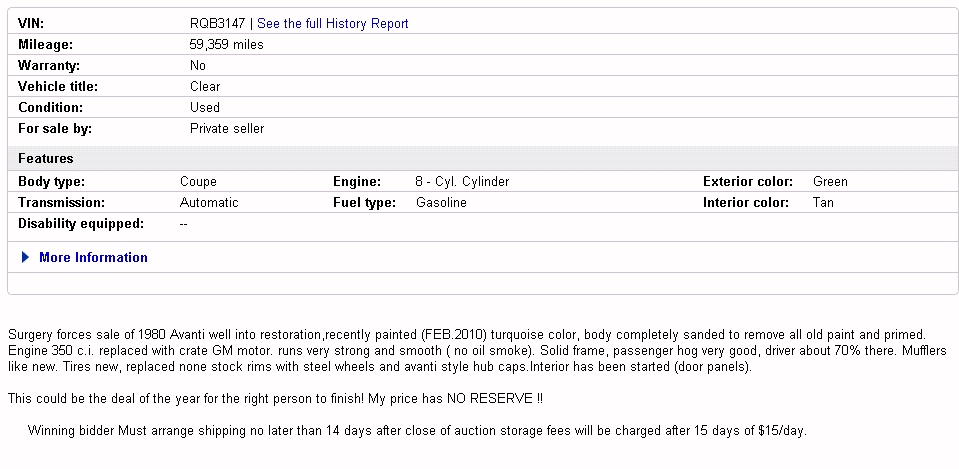
Task: Select the Features section header
Action: (46, 158)
